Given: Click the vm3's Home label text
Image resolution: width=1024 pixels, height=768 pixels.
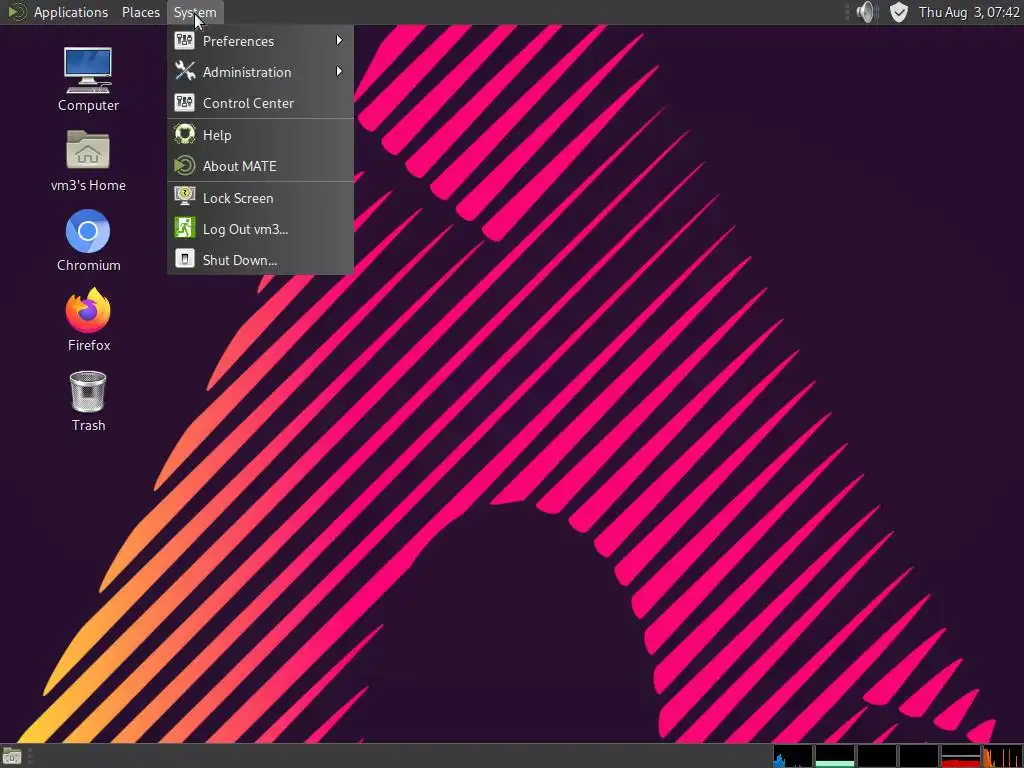Looking at the screenshot, I should pos(88,185).
